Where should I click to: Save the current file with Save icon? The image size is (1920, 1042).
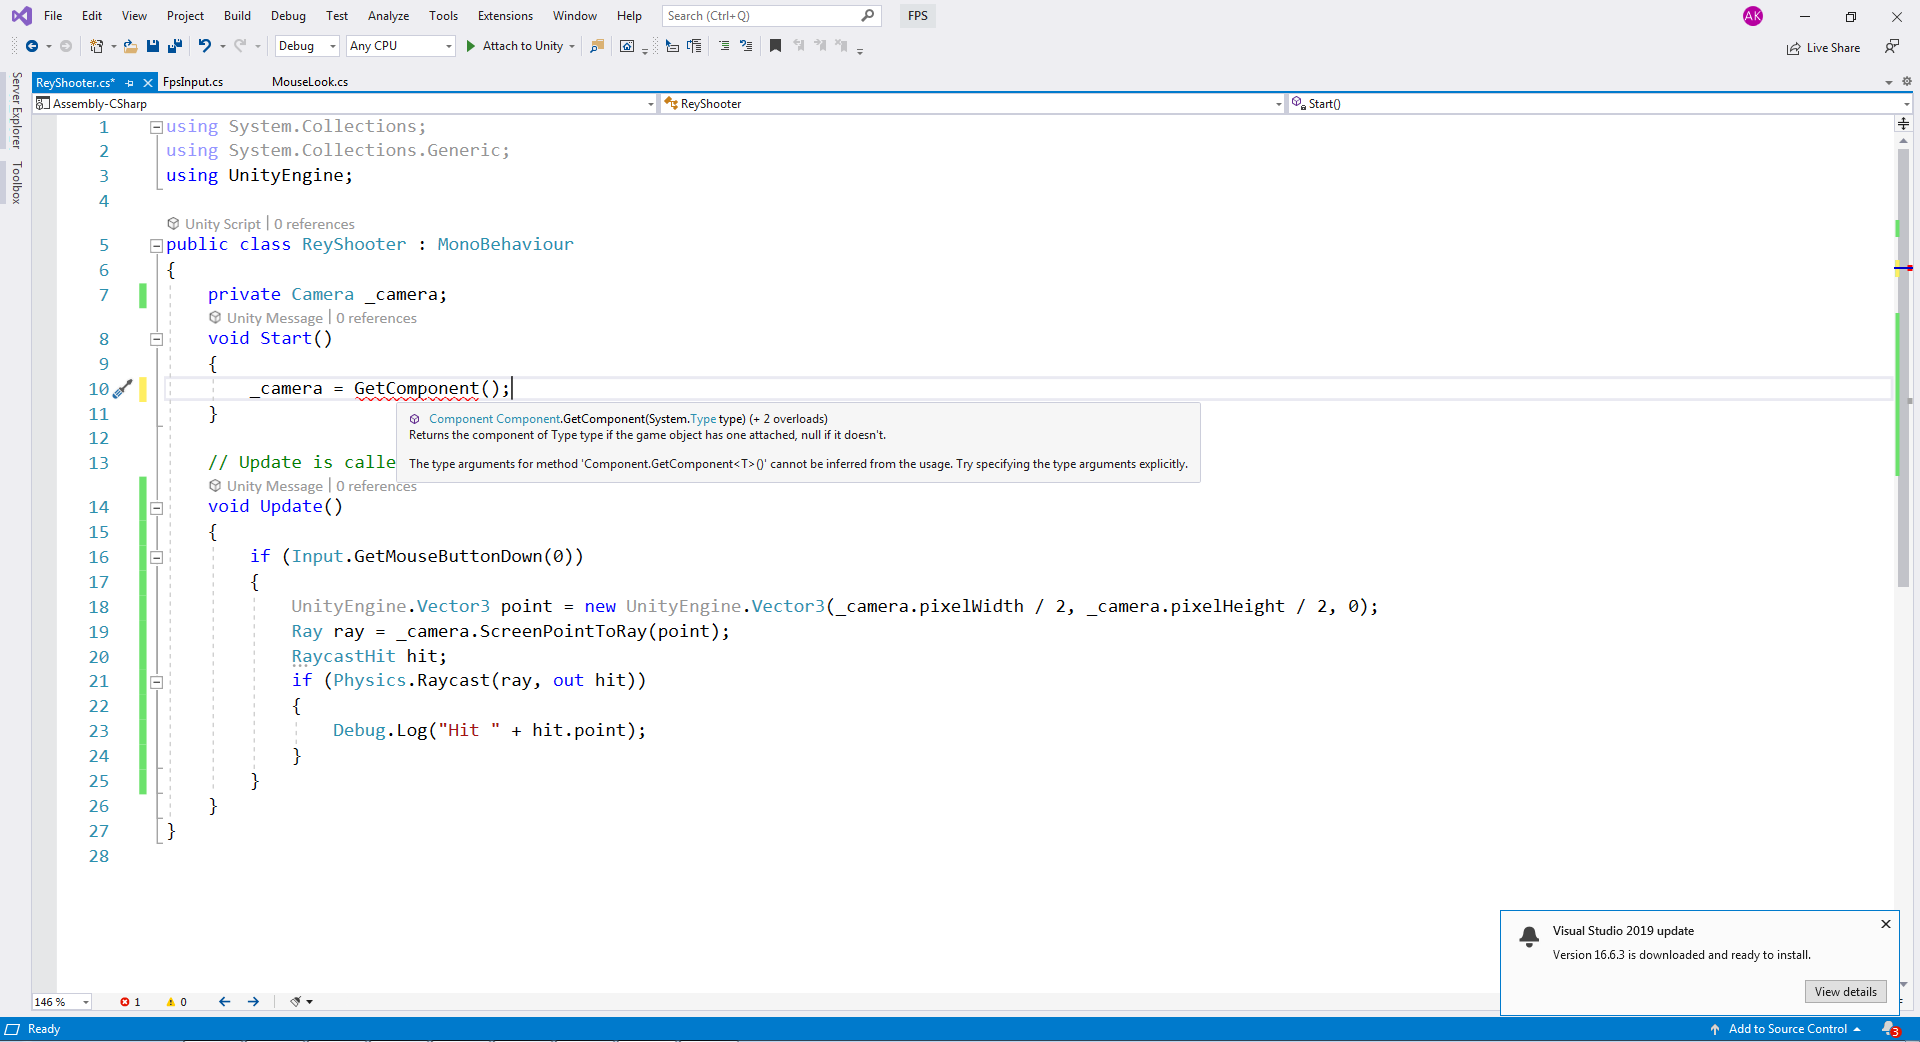click(x=153, y=46)
